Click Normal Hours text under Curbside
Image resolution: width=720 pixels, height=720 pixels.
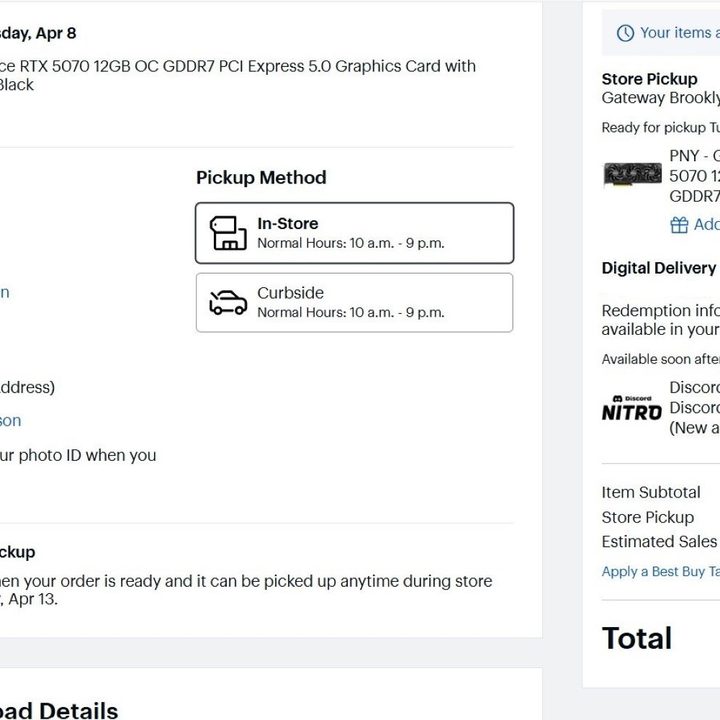[351, 313]
